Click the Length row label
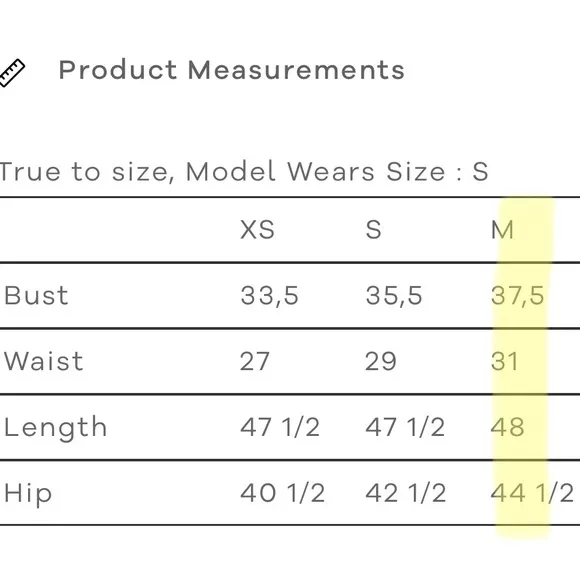 [x=55, y=428]
